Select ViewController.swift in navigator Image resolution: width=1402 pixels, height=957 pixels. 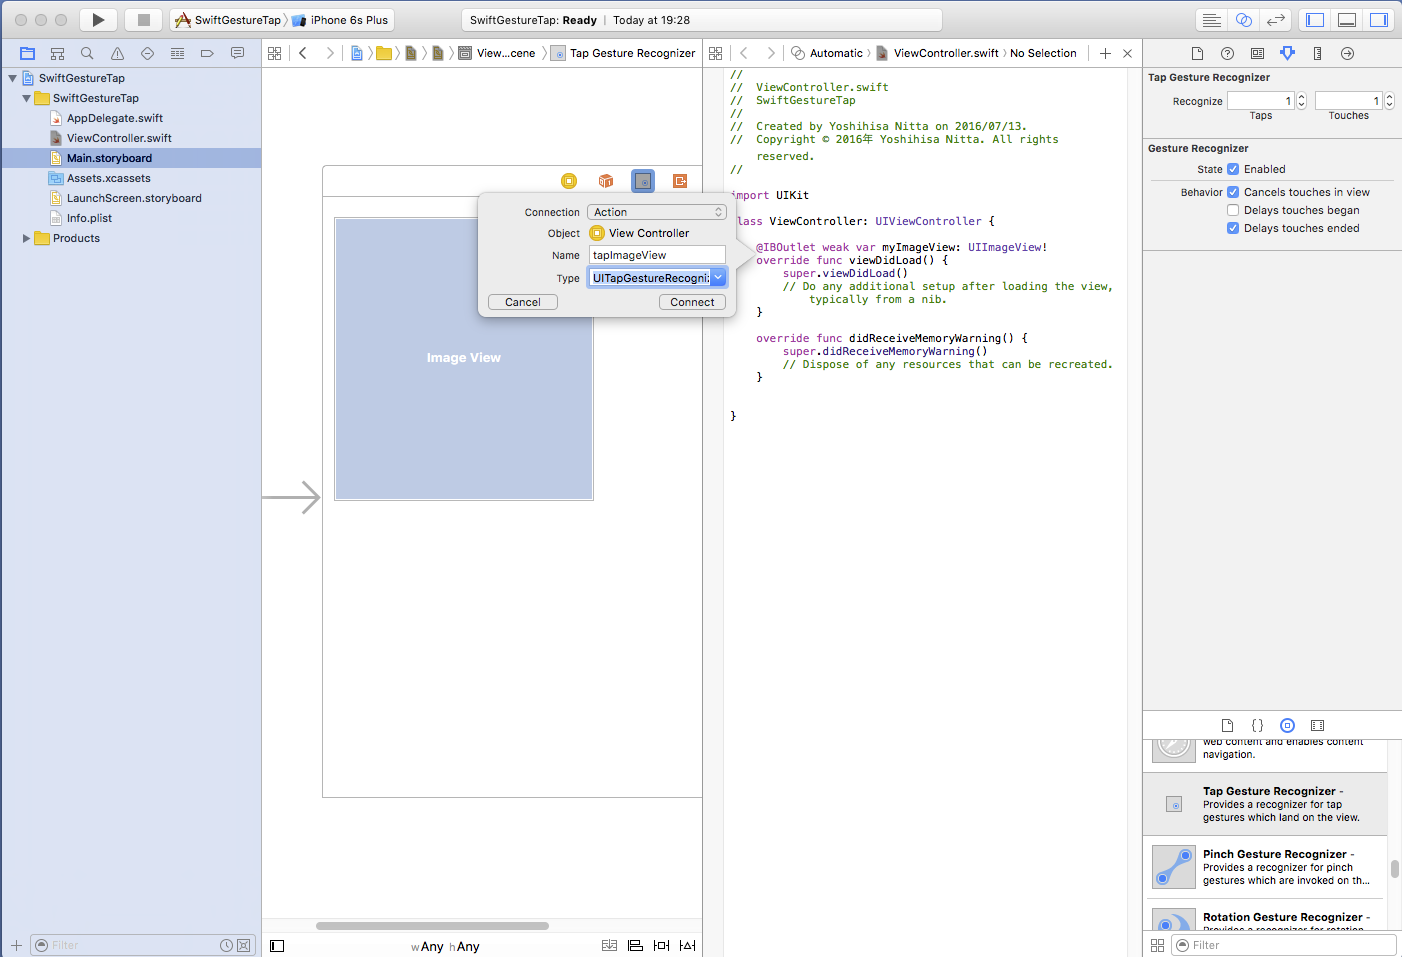click(119, 138)
